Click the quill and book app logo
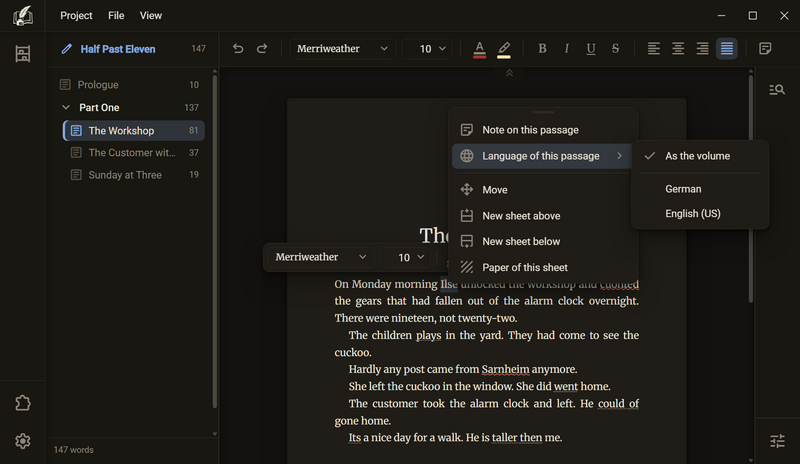This screenshot has height=464, width=800. click(x=22, y=16)
